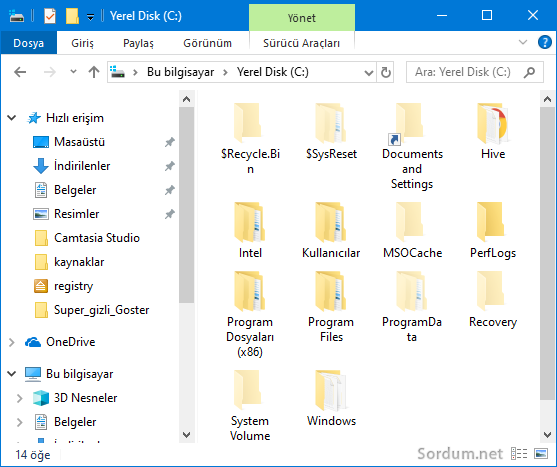Open the MSOCache folder
The height and width of the screenshot is (467, 557).
412,230
